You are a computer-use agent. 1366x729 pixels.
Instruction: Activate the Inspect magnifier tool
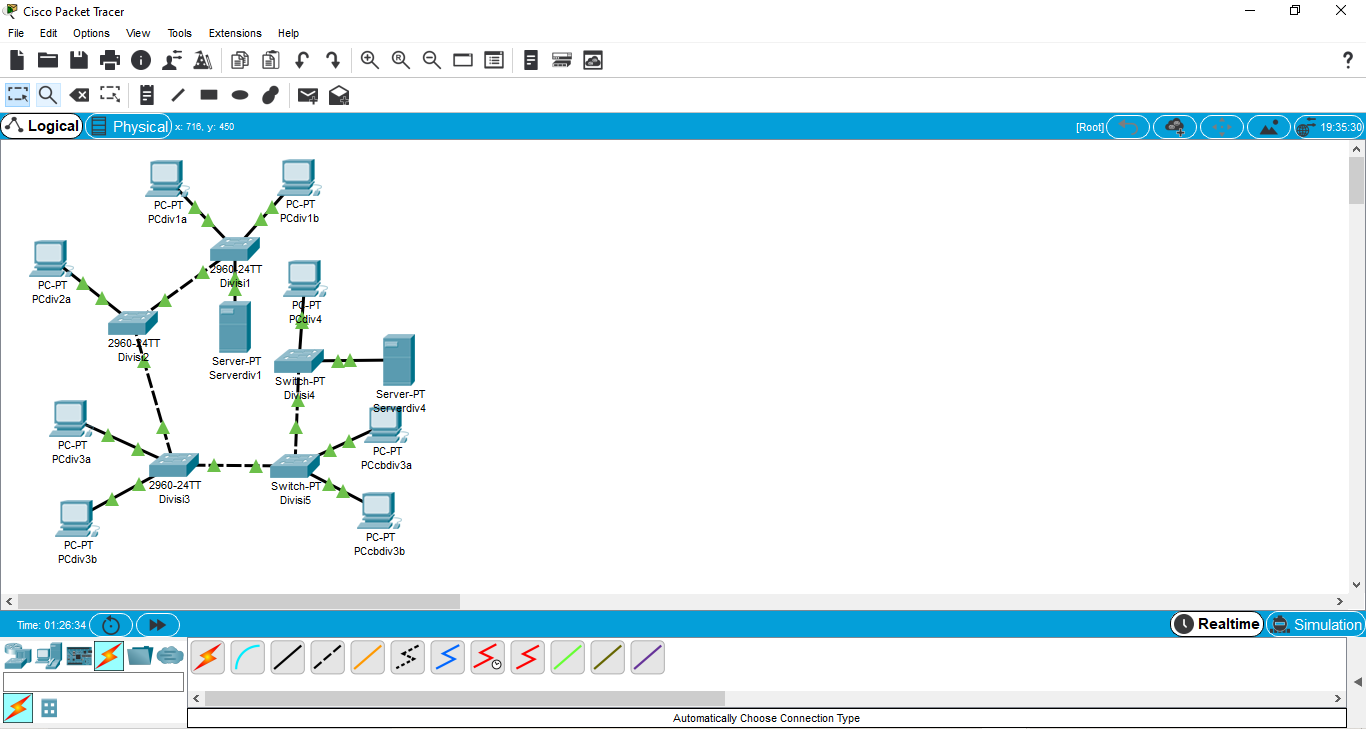click(48, 95)
